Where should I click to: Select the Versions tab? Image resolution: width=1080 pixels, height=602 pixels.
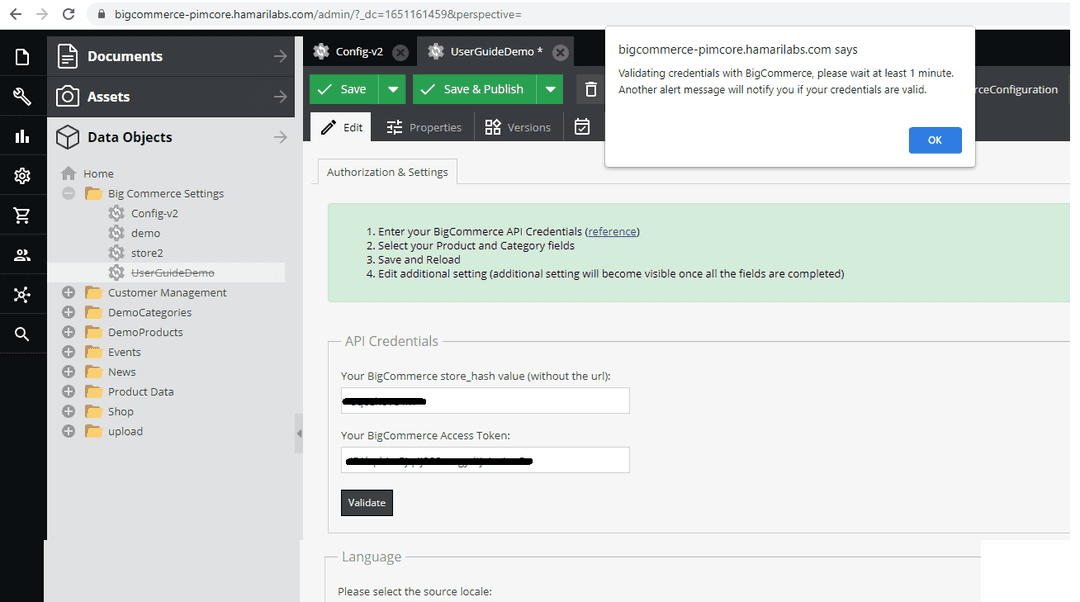coord(518,127)
